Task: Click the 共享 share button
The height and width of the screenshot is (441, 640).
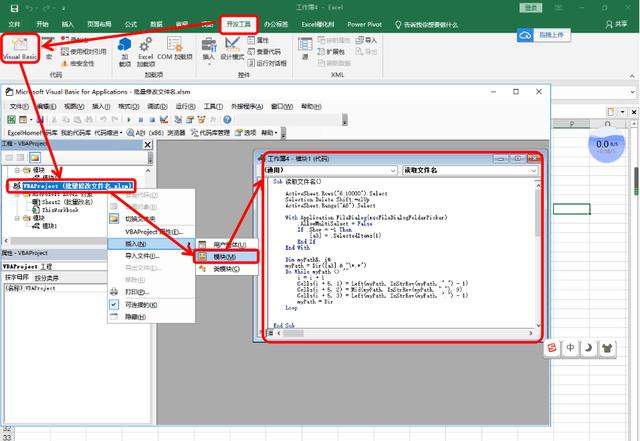Action: (616, 24)
